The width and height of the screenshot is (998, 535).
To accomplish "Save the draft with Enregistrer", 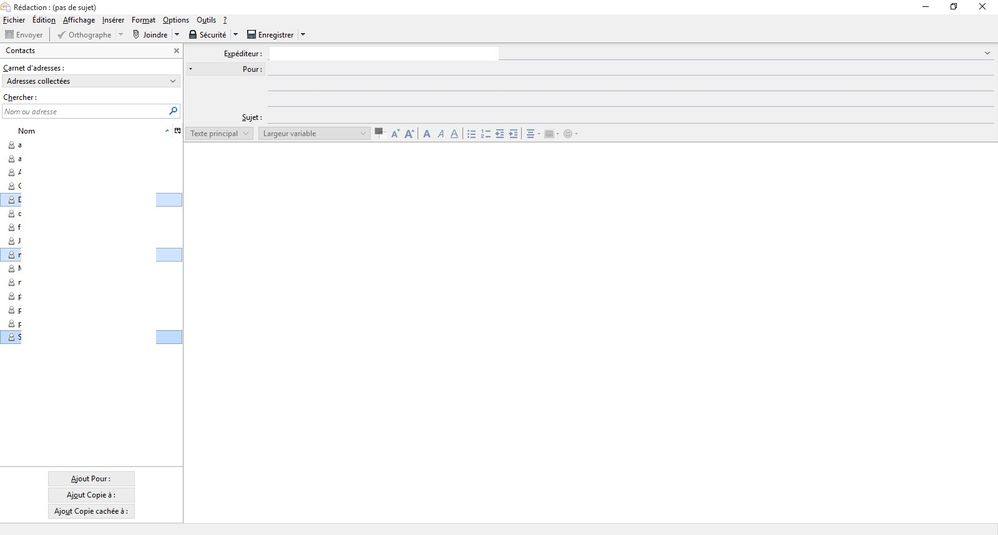I will (x=271, y=35).
